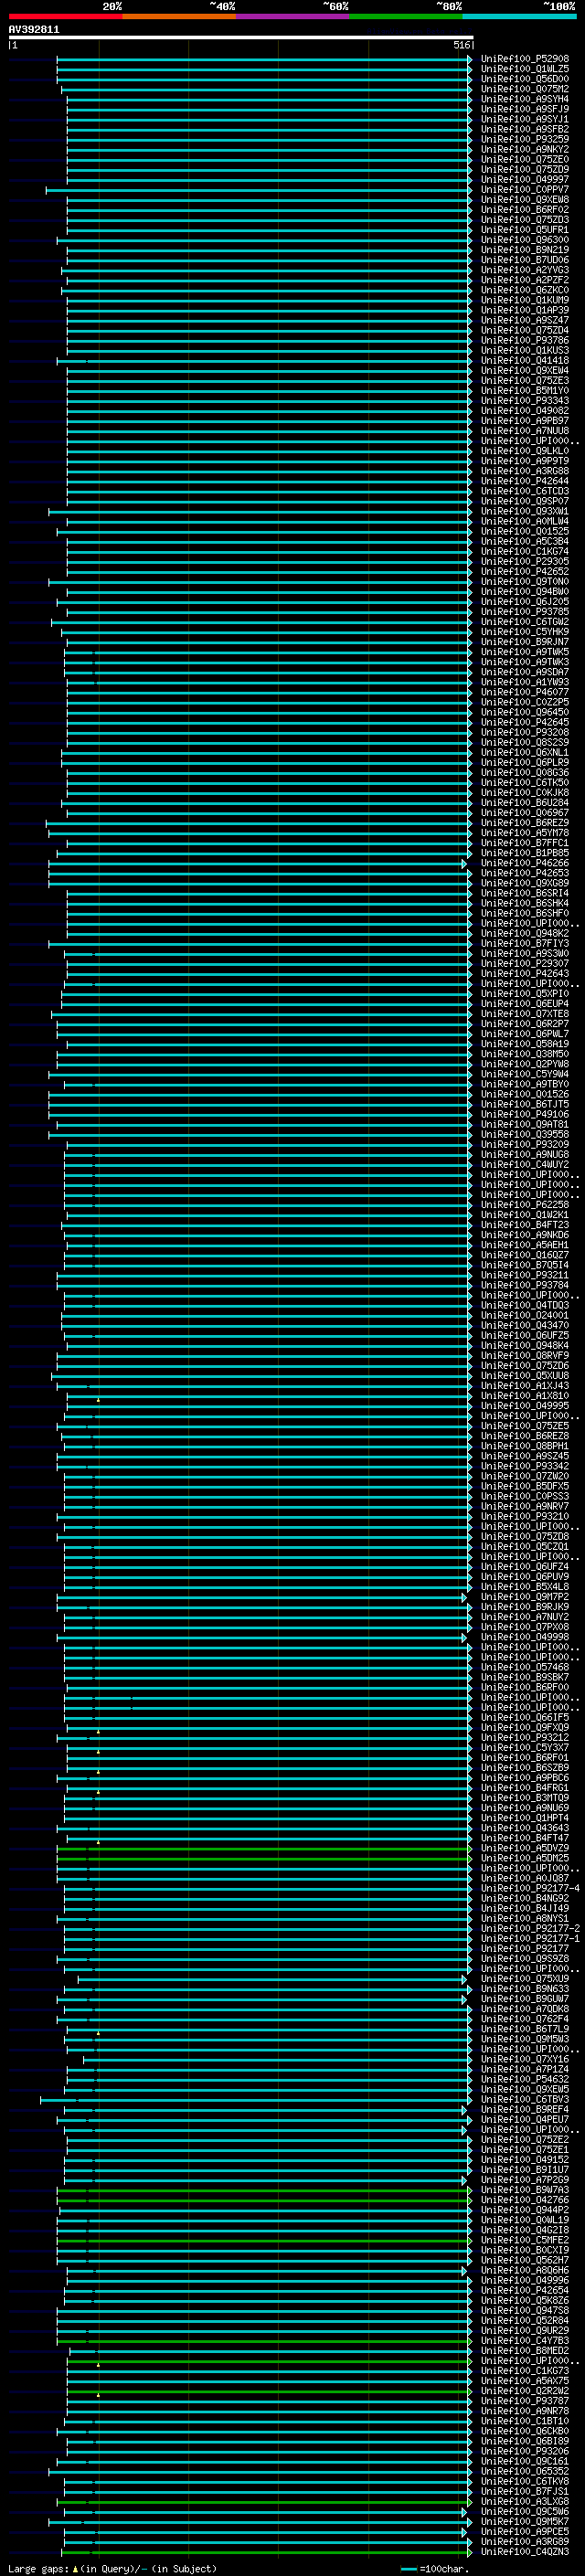Click the red 20% identity legend segment
Viewport: 585px width, 2576px height.
point(65,16)
